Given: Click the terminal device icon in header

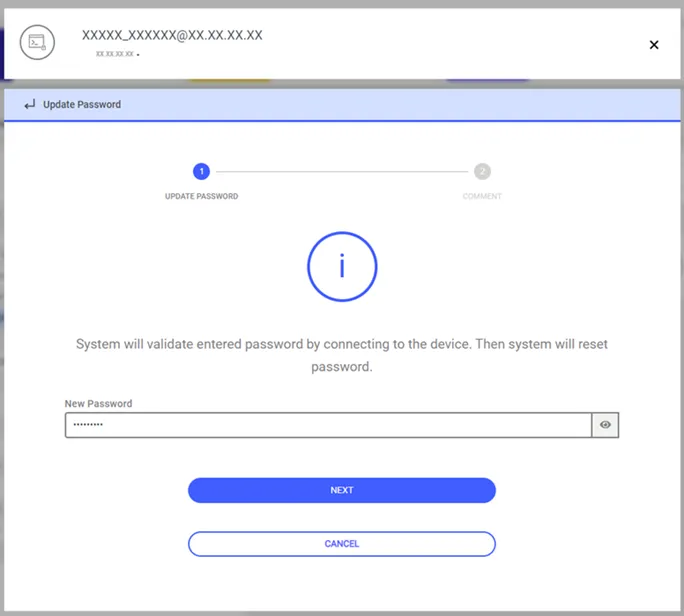Looking at the screenshot, I should (37, 42).
